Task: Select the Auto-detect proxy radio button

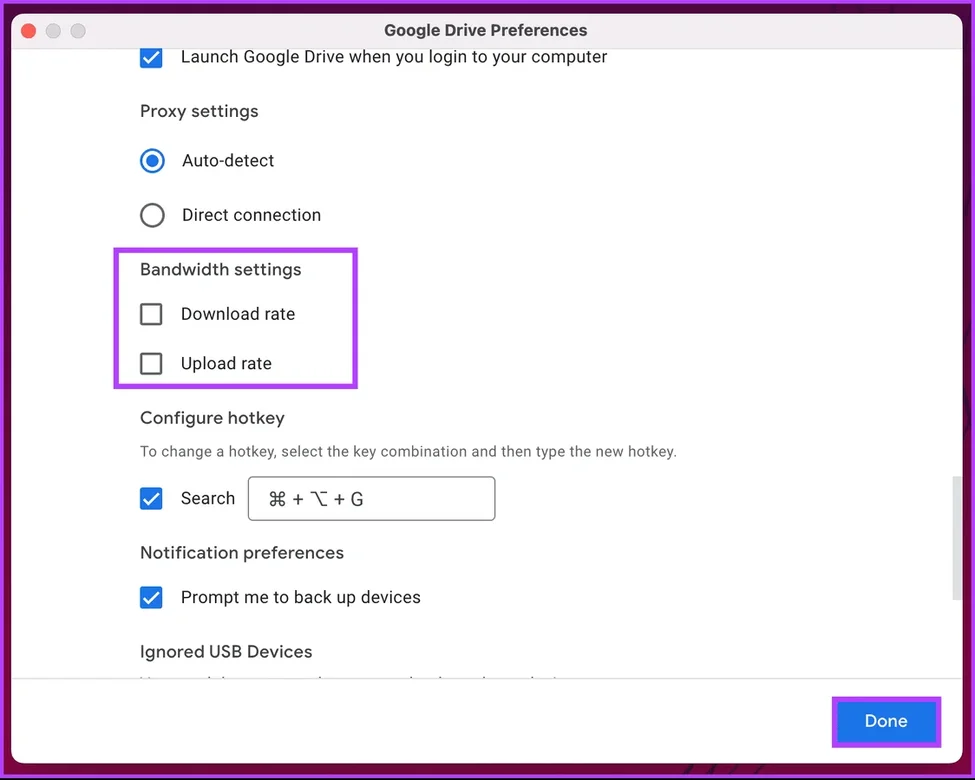Action: (152, 161)
